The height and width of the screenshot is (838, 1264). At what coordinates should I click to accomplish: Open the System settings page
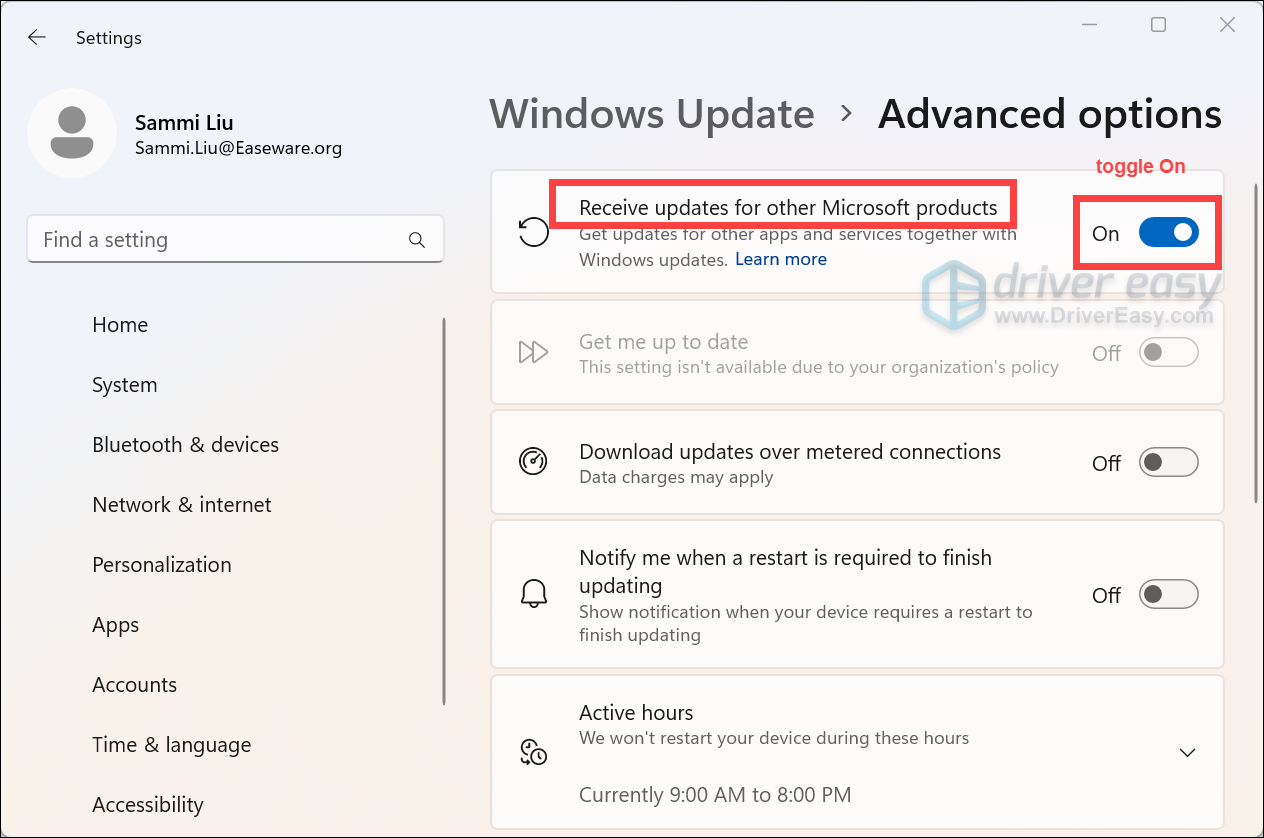125,385
